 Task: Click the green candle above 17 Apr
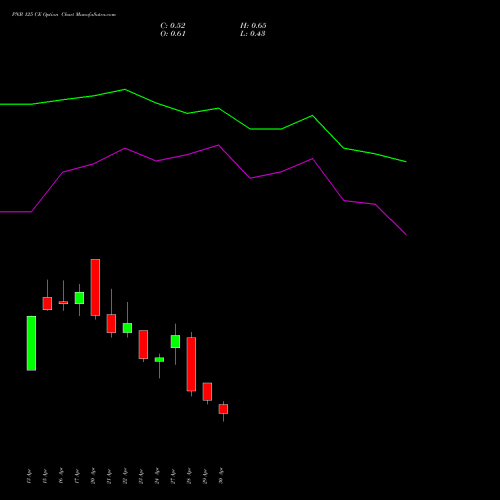click(x=79, y=298)
